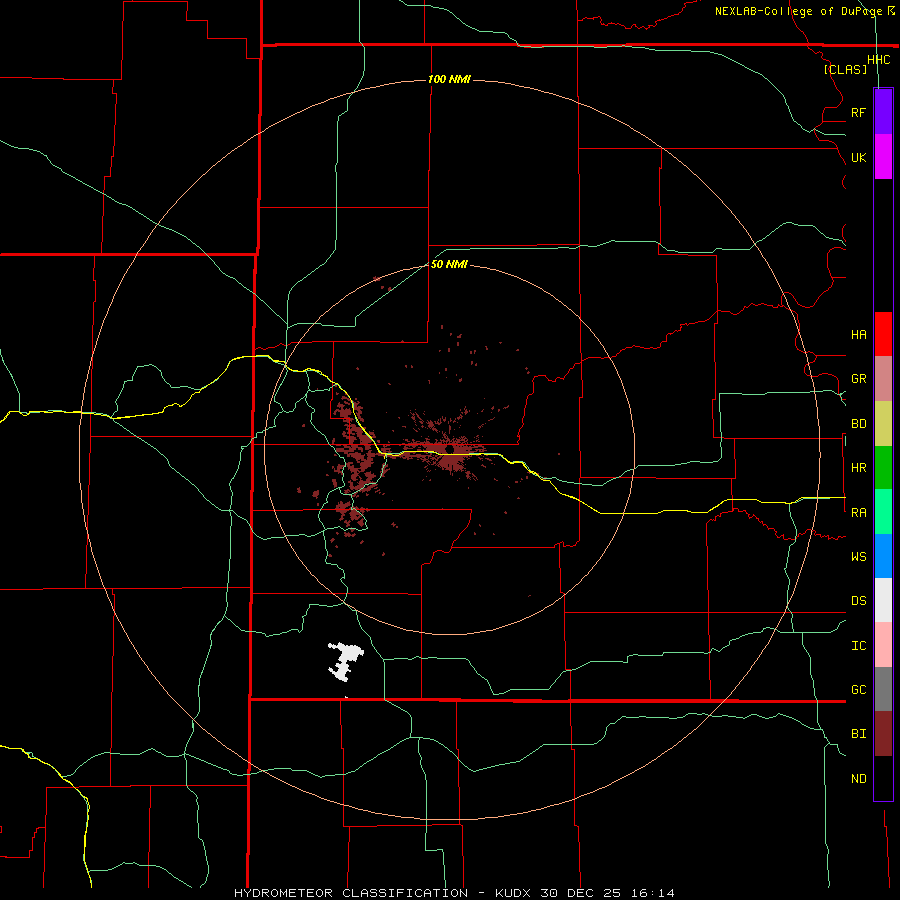Click the WS legend label
900x900 pixels.
(x=858, y=557)
